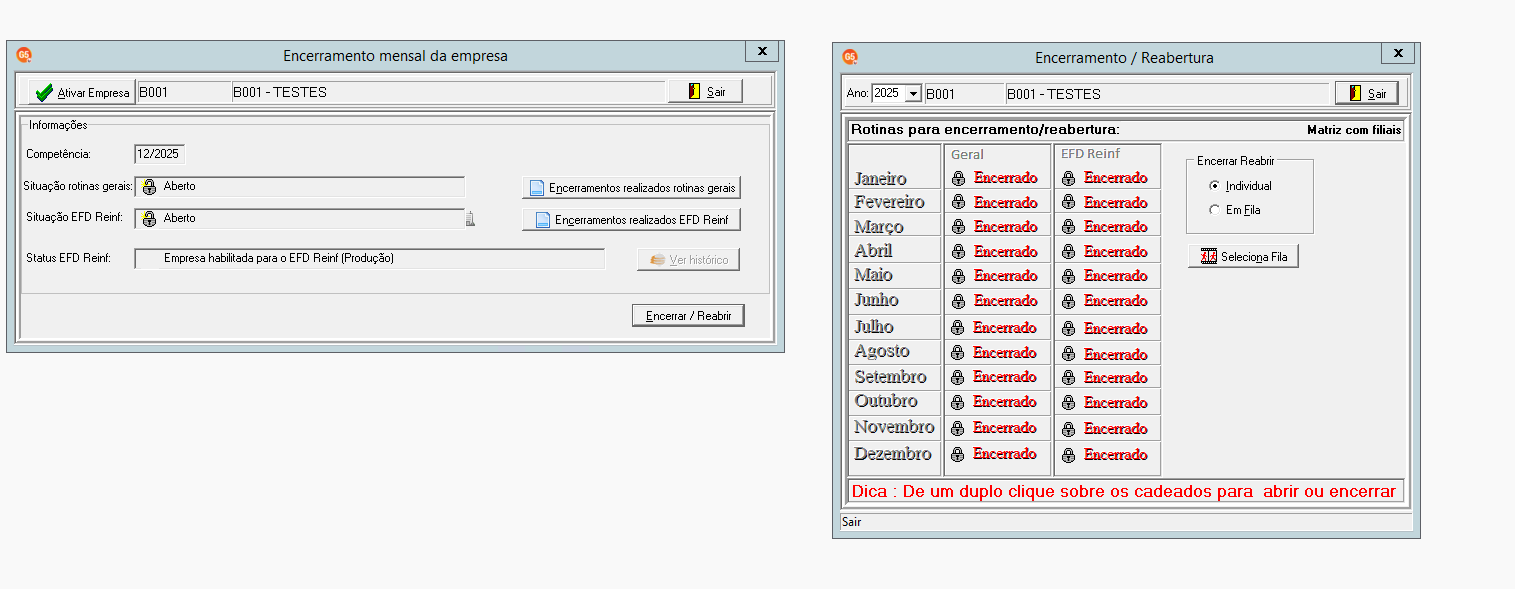The image size is (1515, 589).
Task: Click the Janeiro Geral padlock icon
Action: 958,178
